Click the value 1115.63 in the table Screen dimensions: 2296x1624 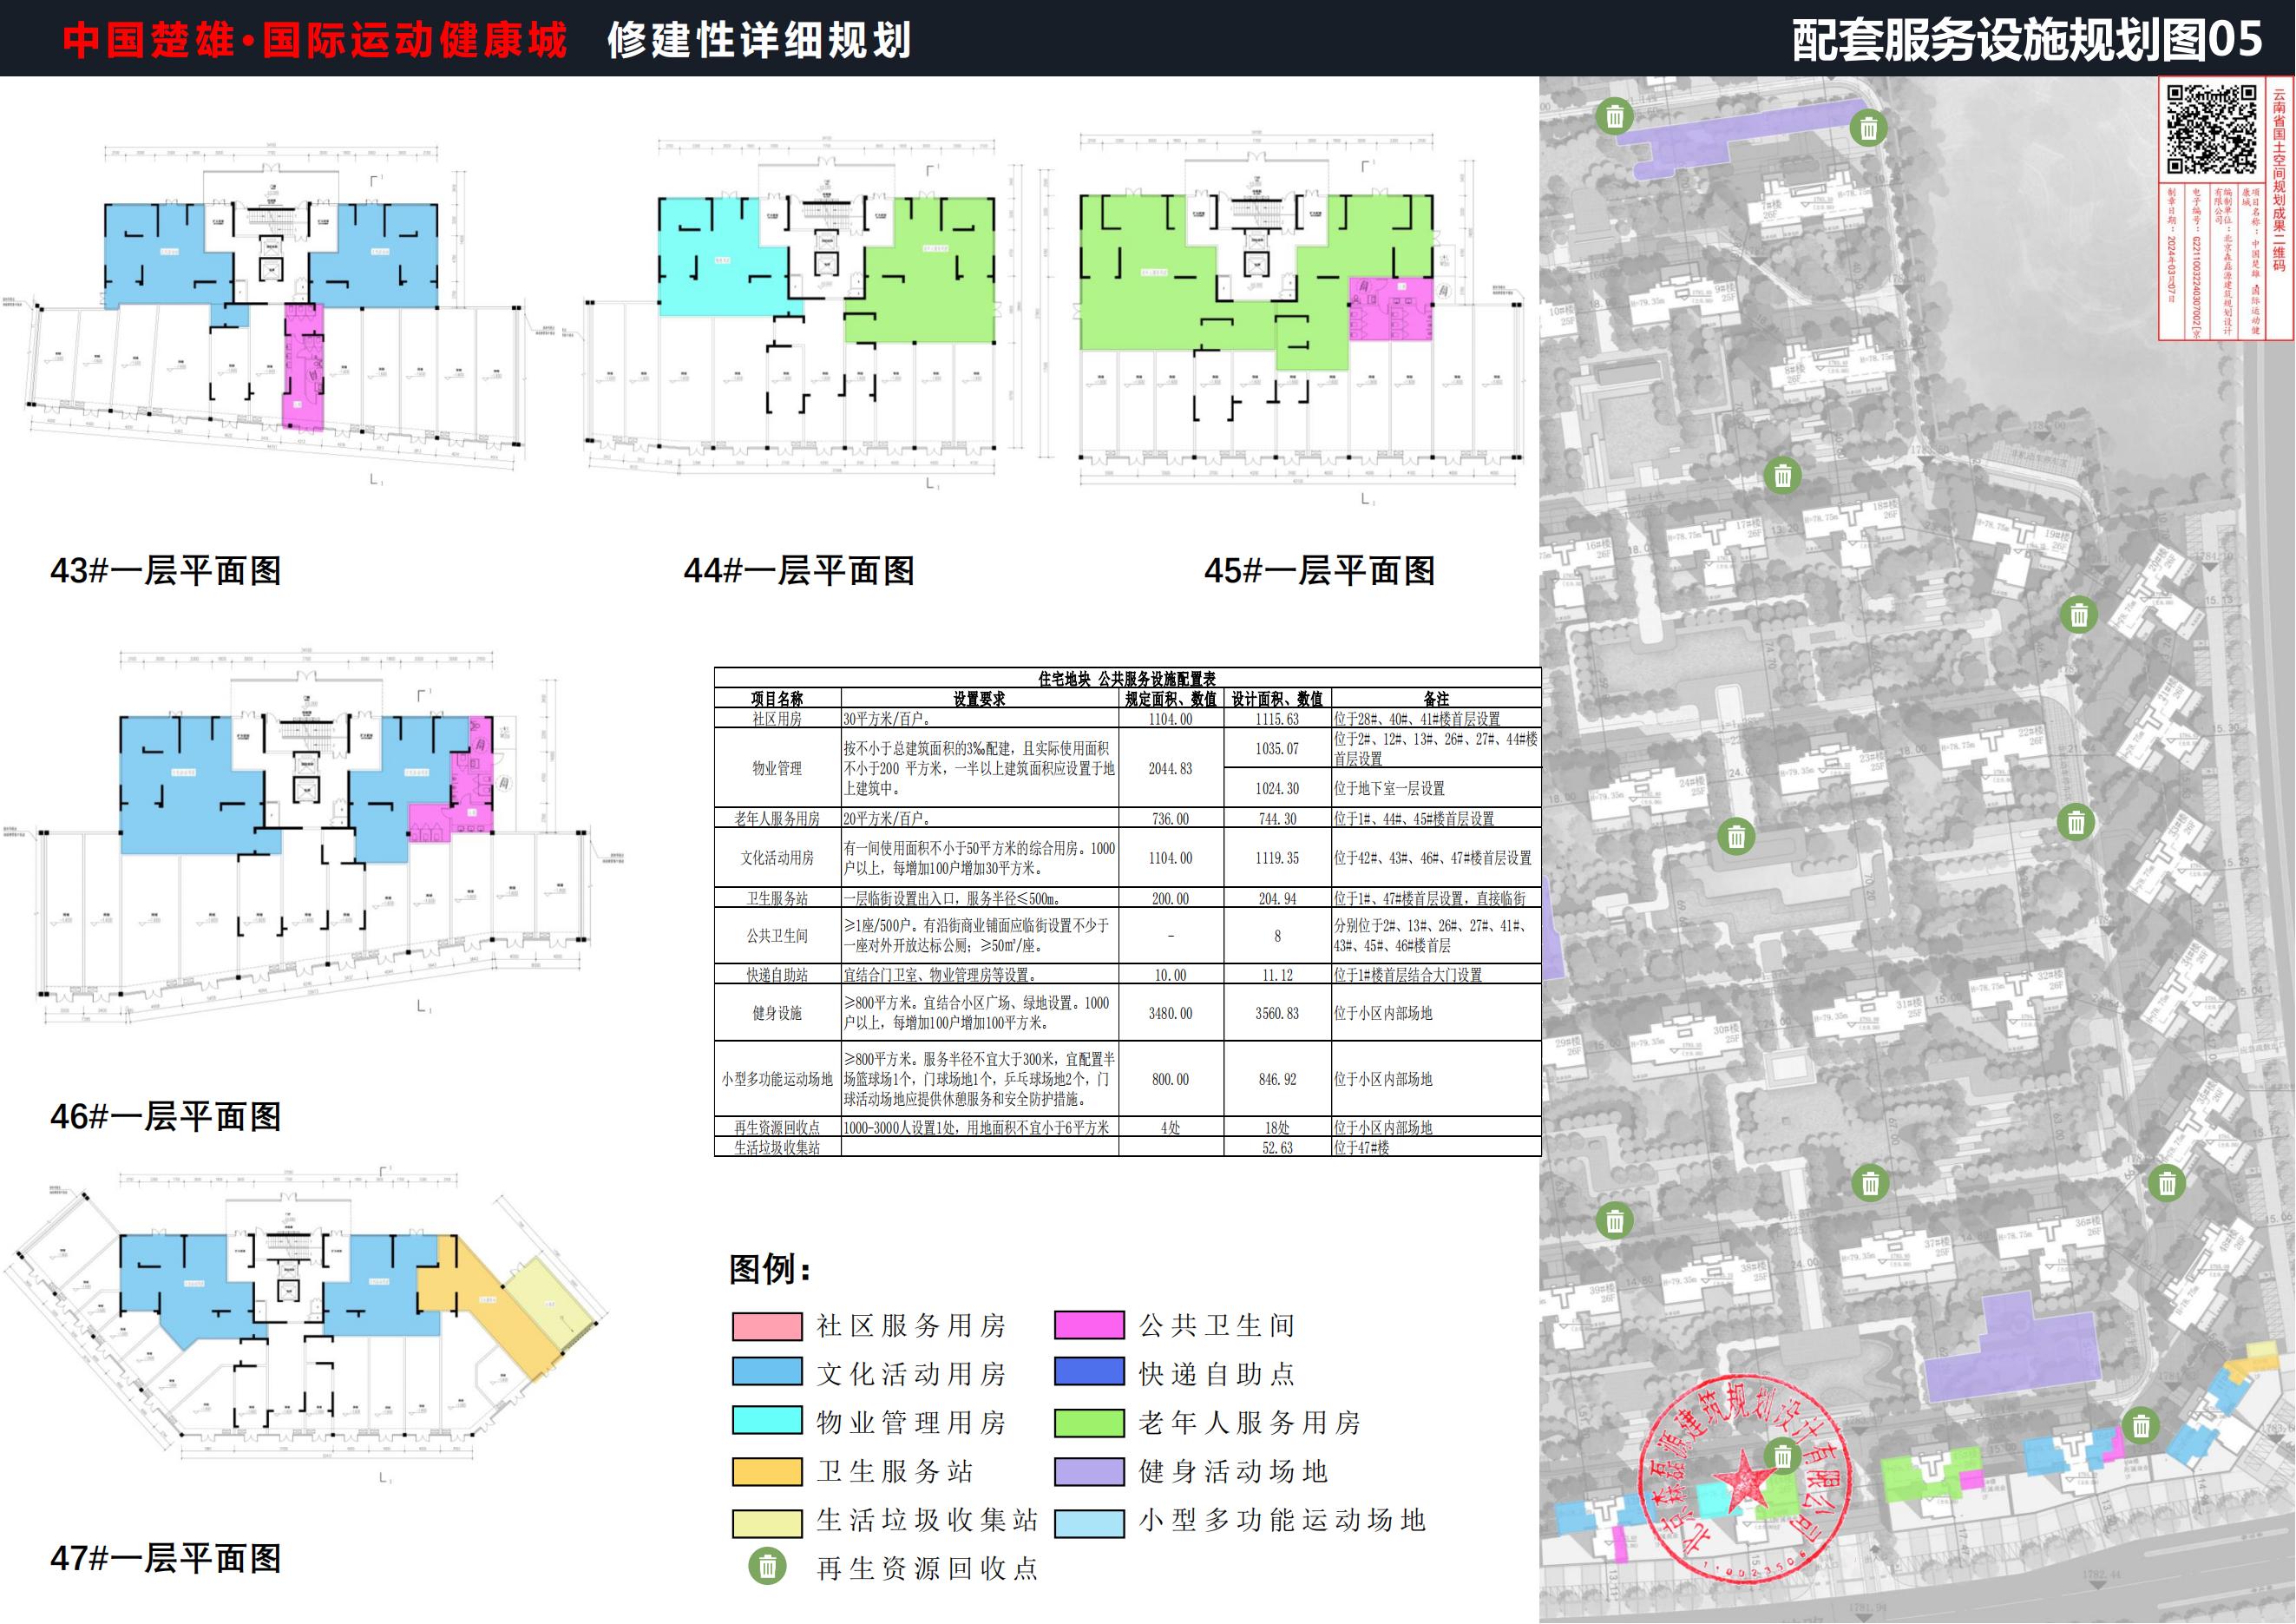pos(1277,719)
